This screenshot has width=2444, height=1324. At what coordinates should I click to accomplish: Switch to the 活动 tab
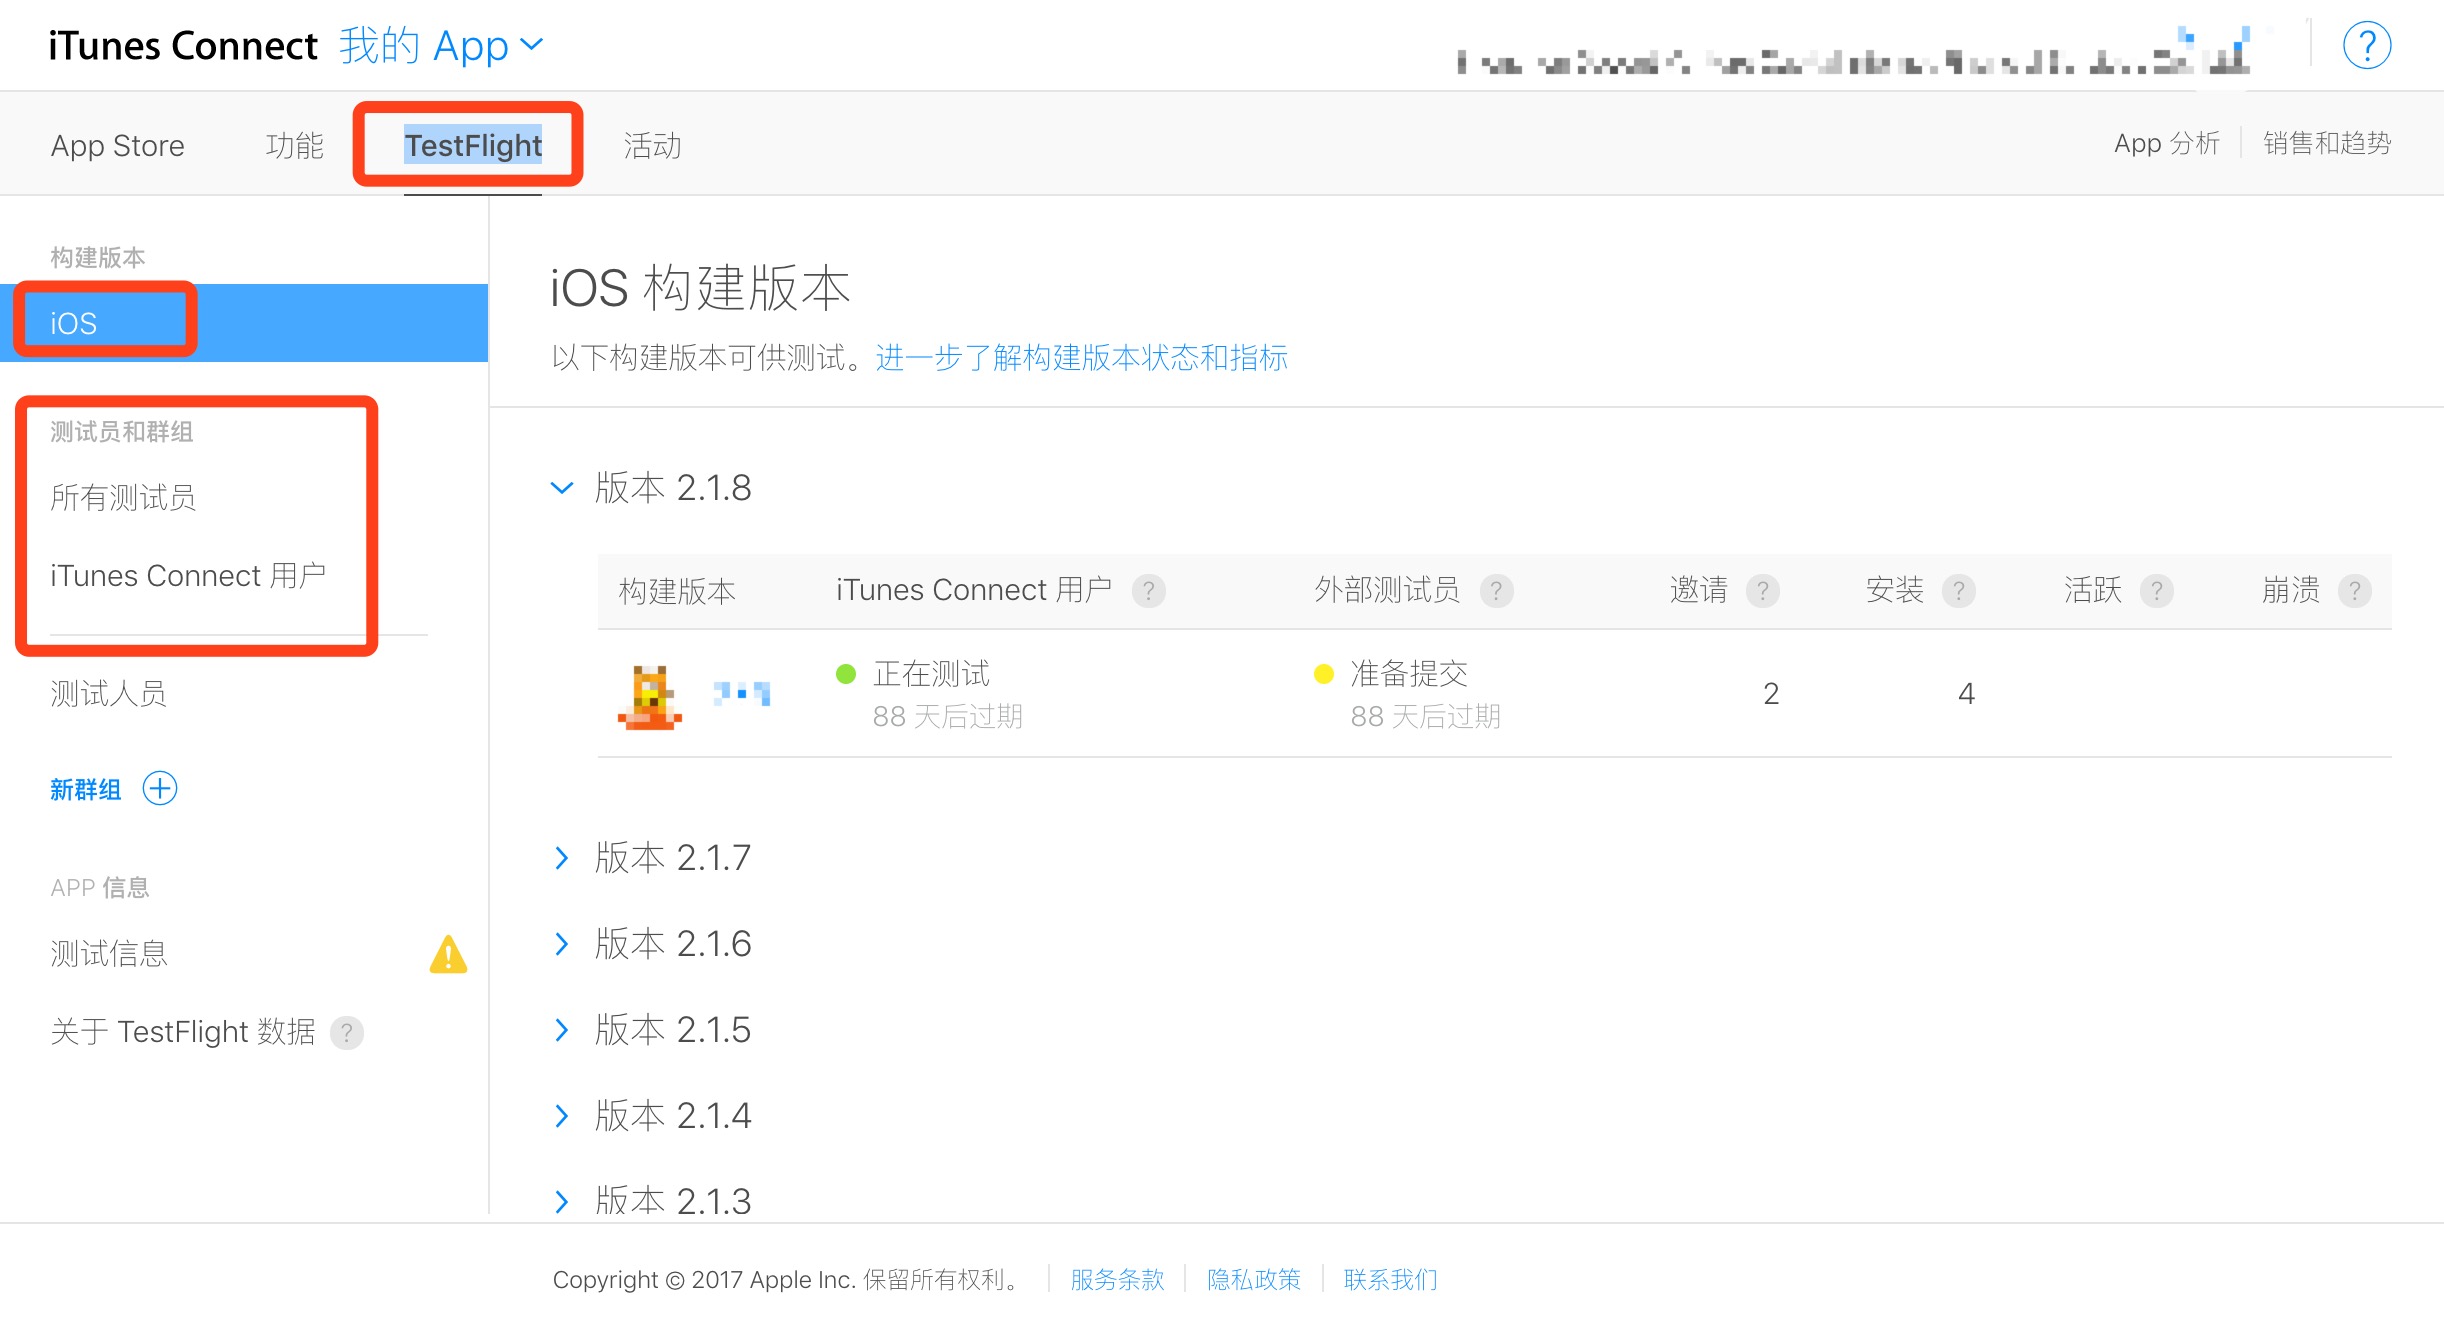pos(653,146)
